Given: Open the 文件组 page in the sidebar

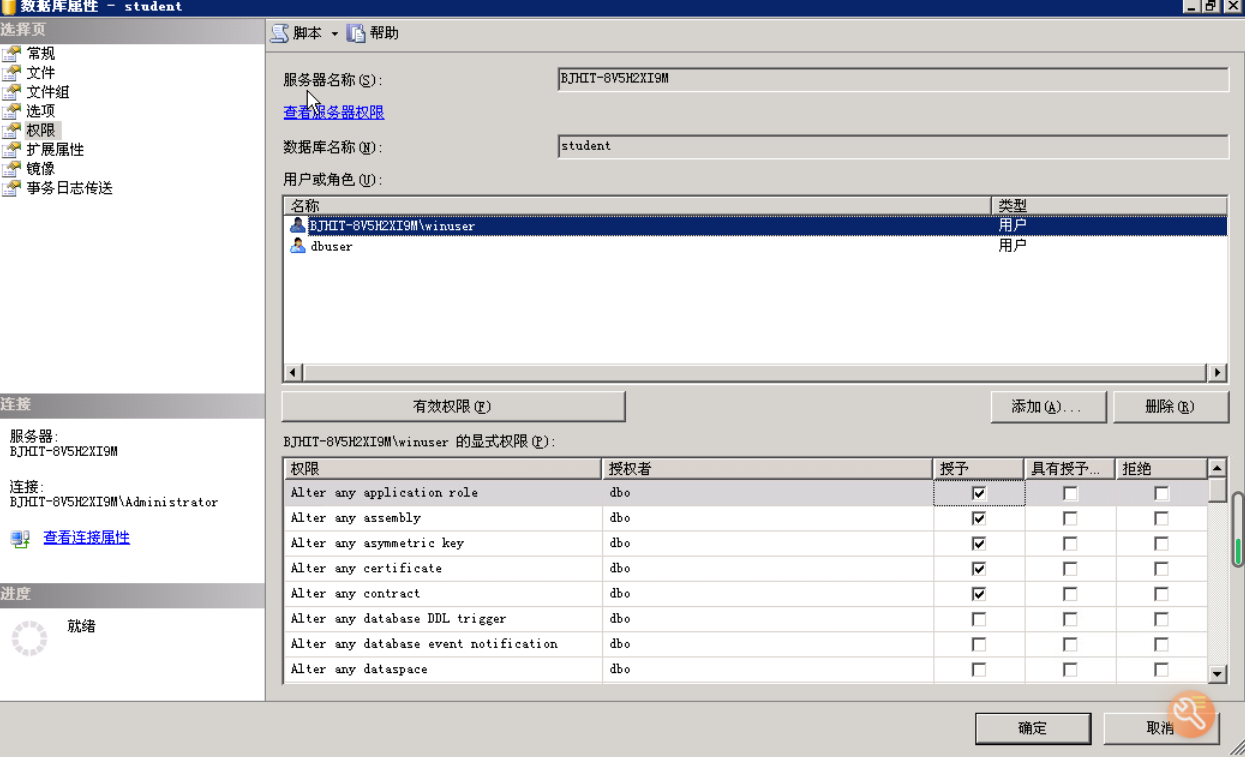Looking at the screenshot, I should coord(47,91).
